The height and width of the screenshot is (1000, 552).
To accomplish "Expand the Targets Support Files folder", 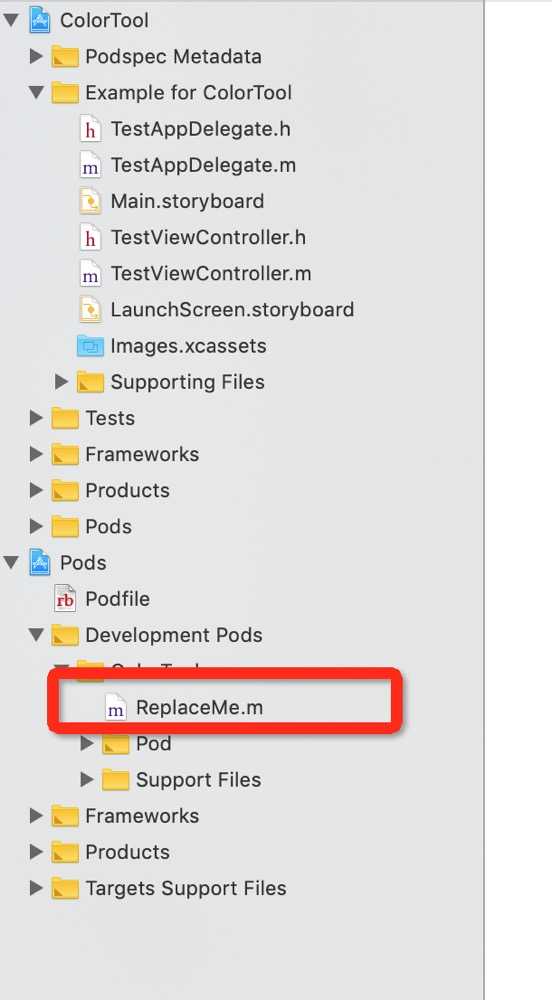I will (36, 888).
